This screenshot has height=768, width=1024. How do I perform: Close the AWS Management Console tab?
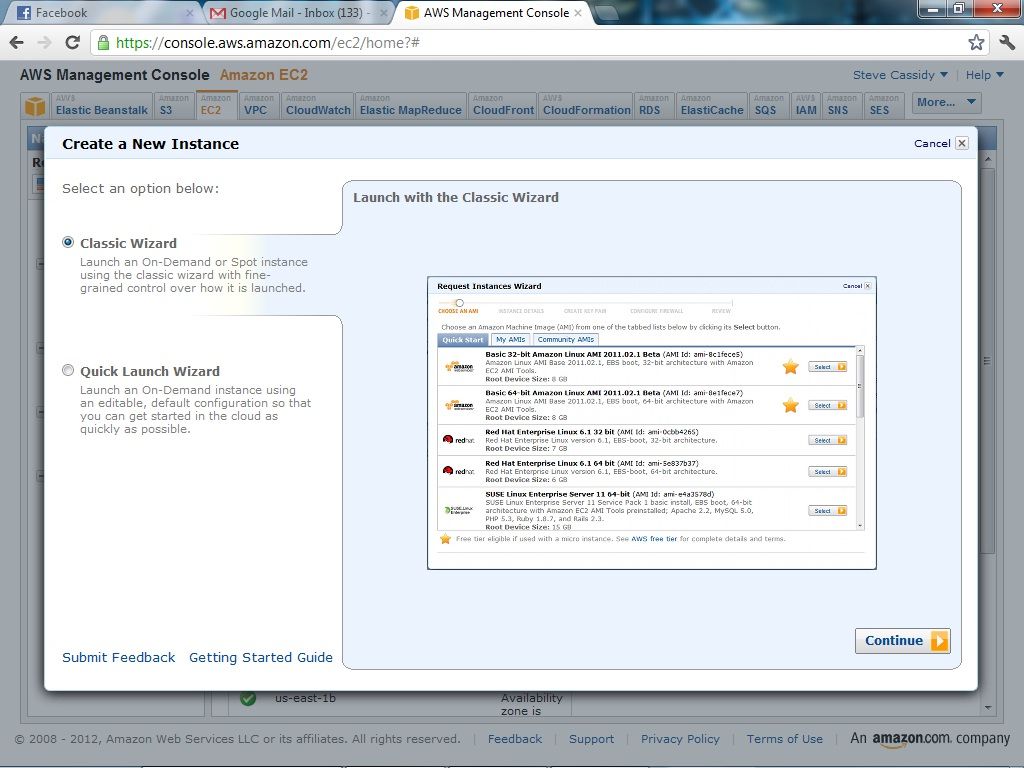578,13
